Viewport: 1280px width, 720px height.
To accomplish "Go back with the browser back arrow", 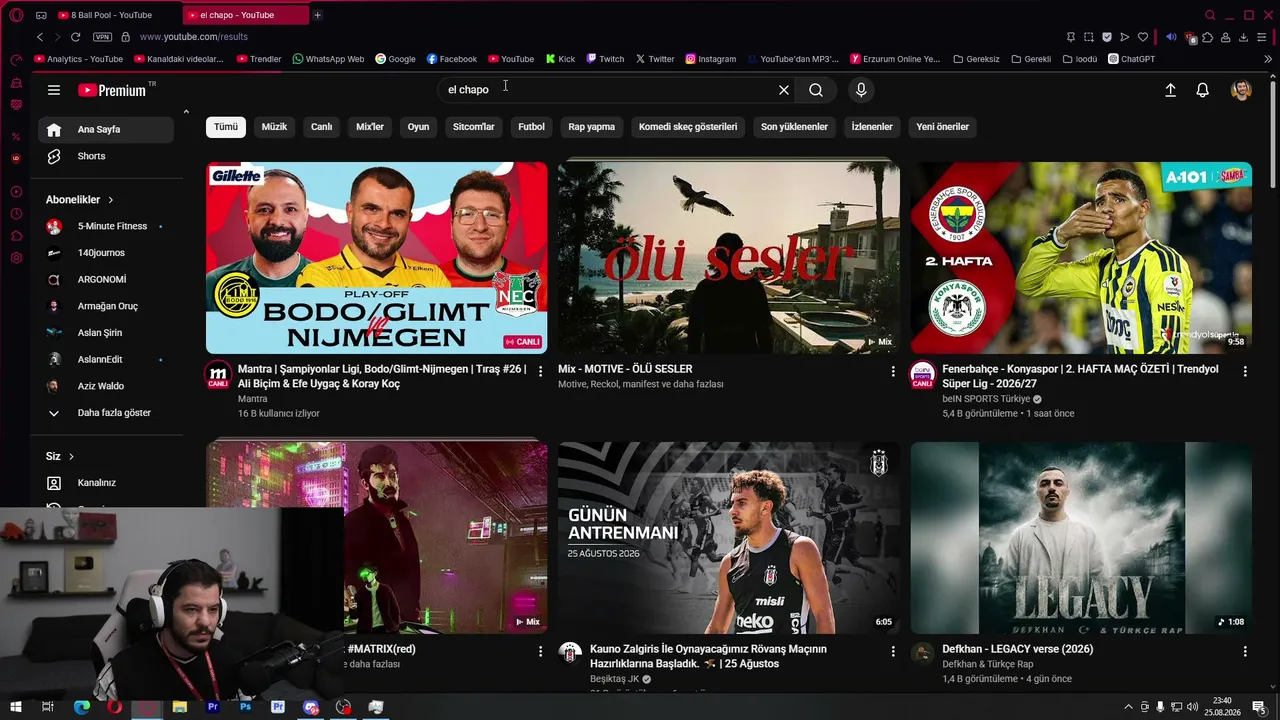I will 40,37.
